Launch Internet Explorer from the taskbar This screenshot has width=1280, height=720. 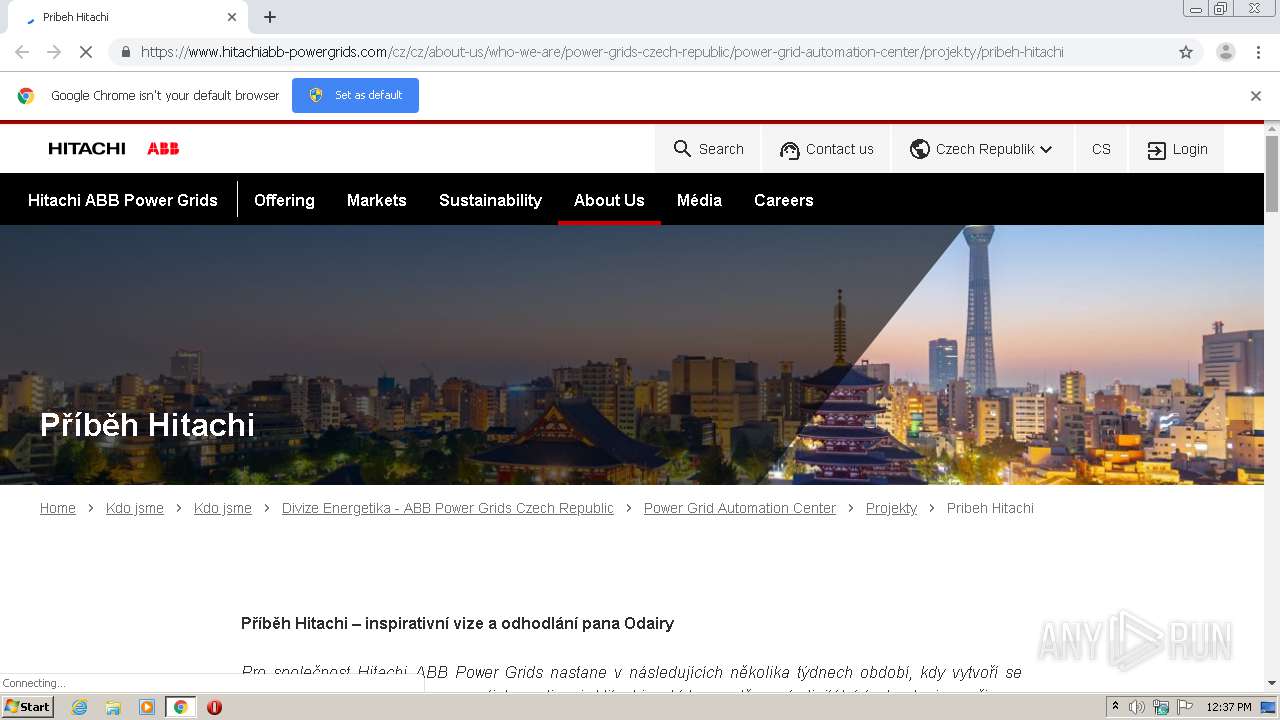click(x=79, y=707)
